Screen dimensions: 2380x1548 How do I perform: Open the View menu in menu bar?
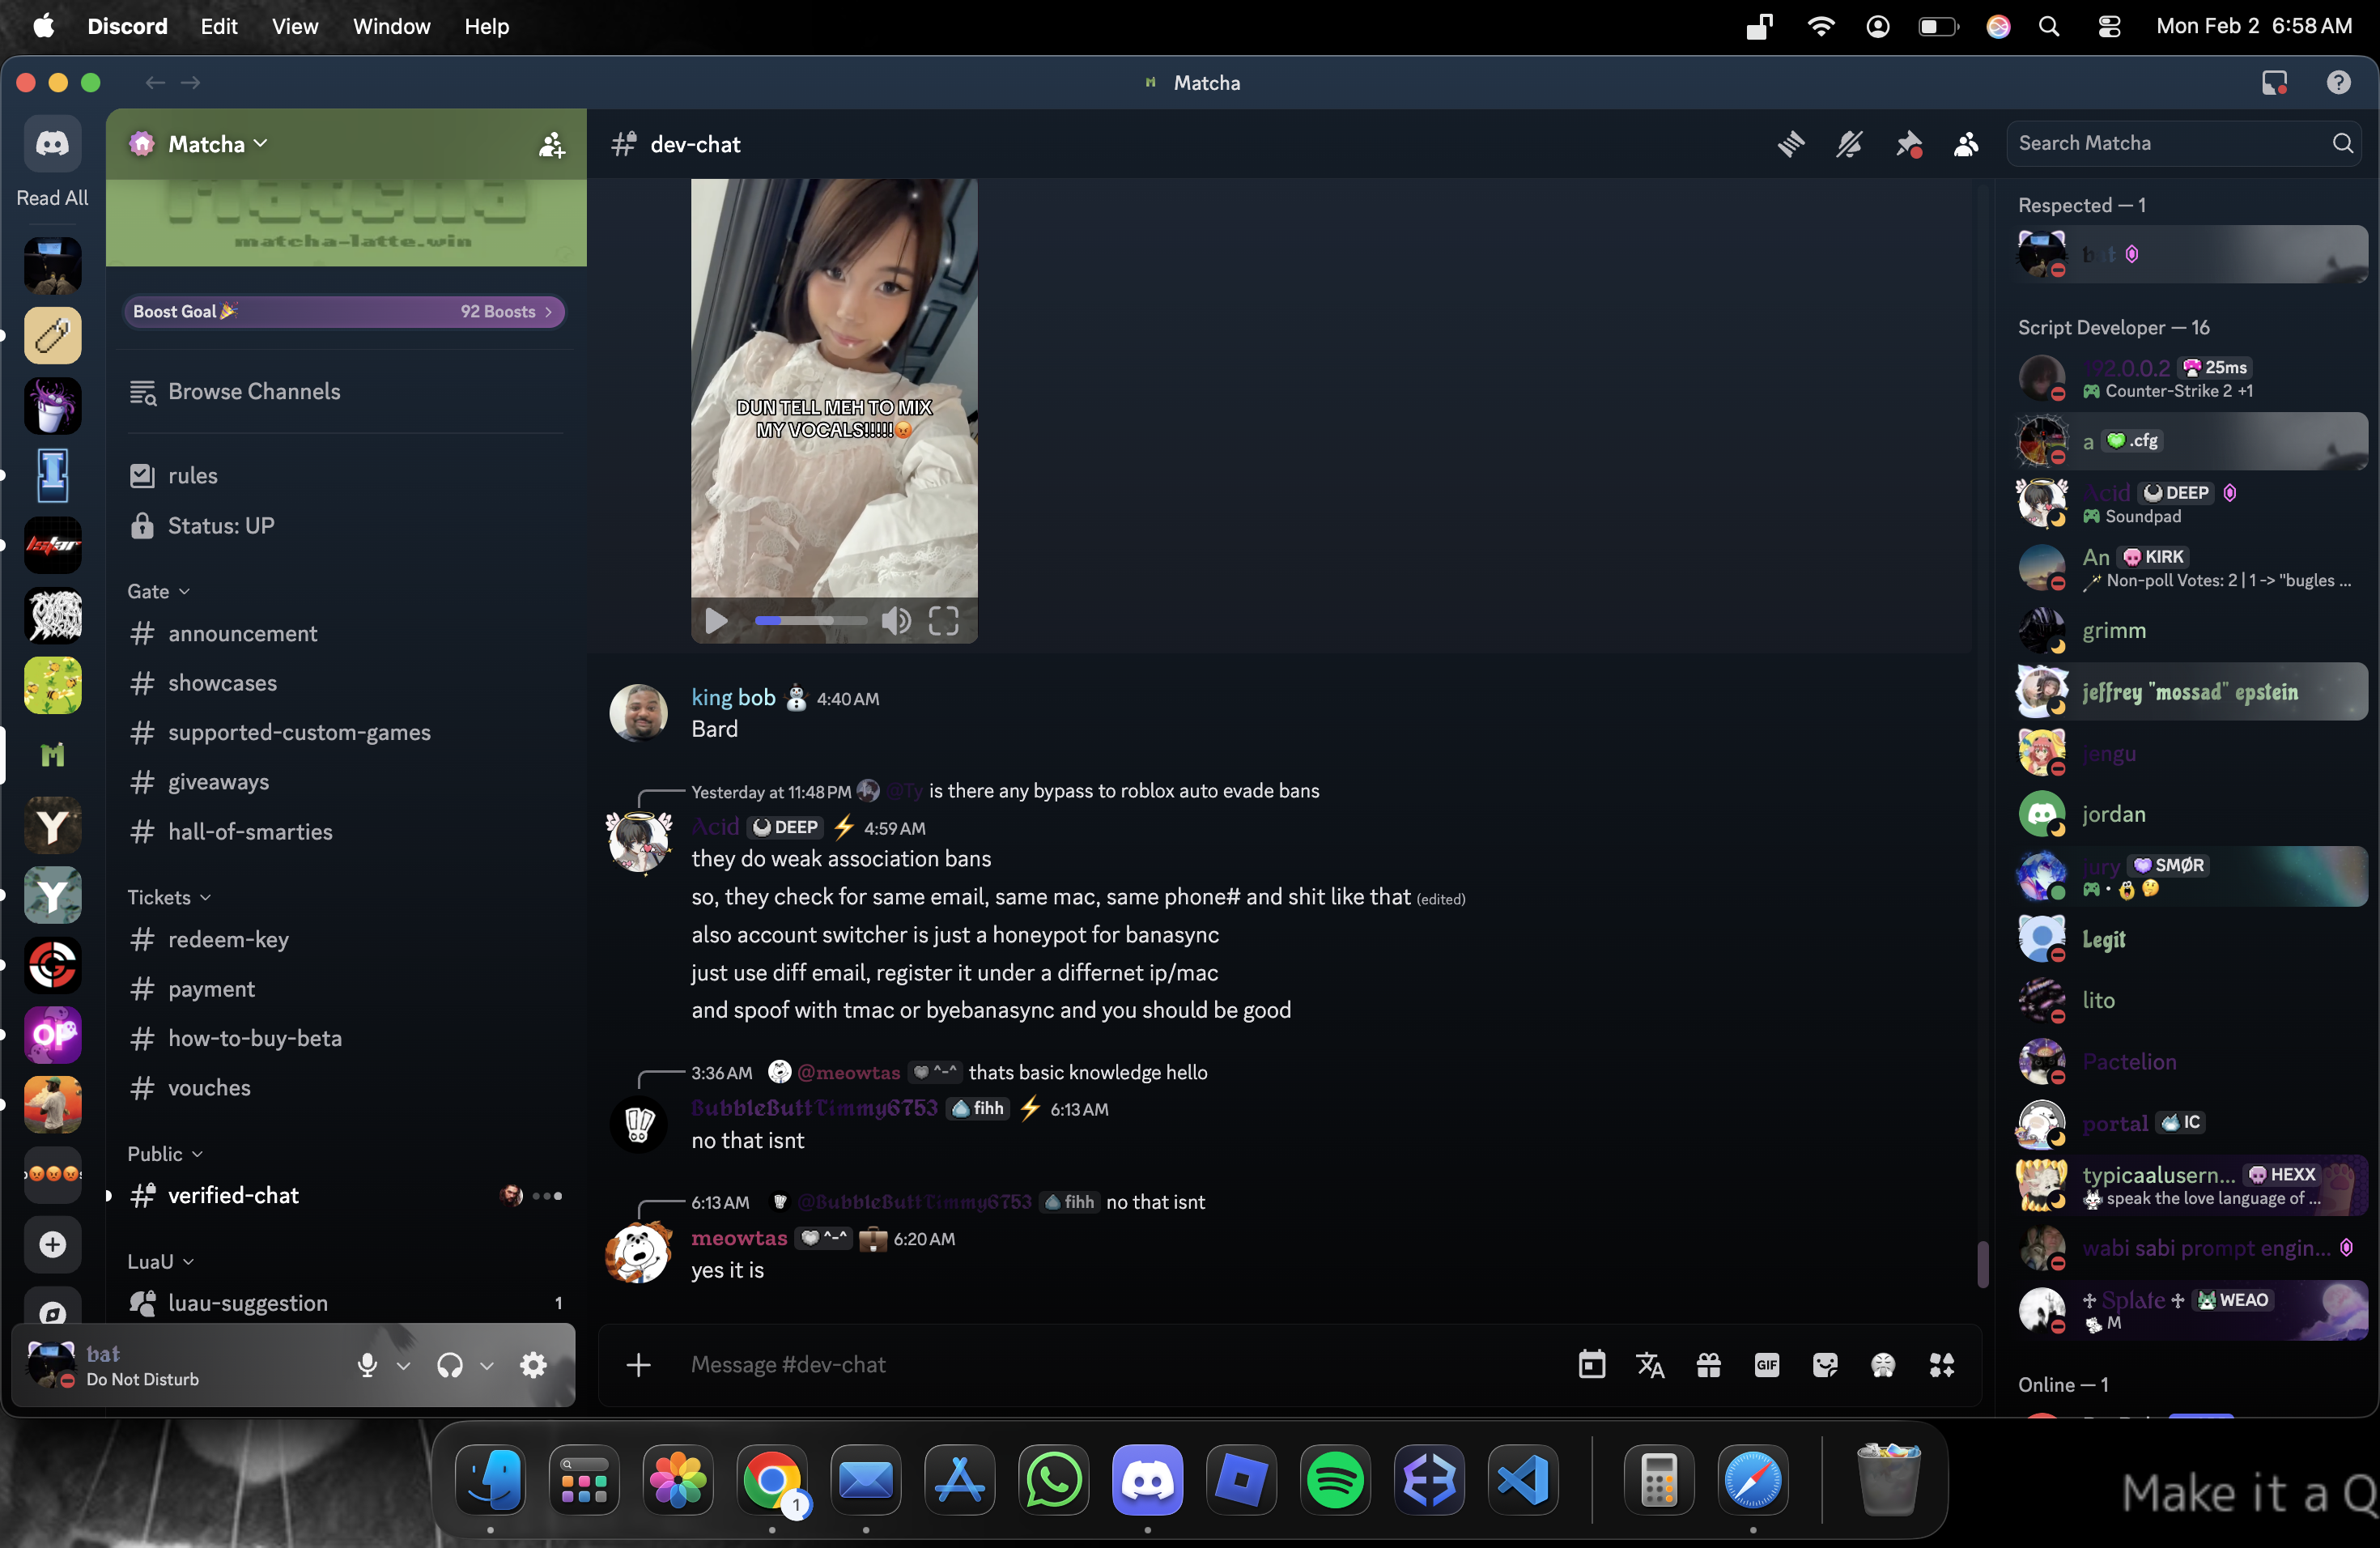pos(294,26)
